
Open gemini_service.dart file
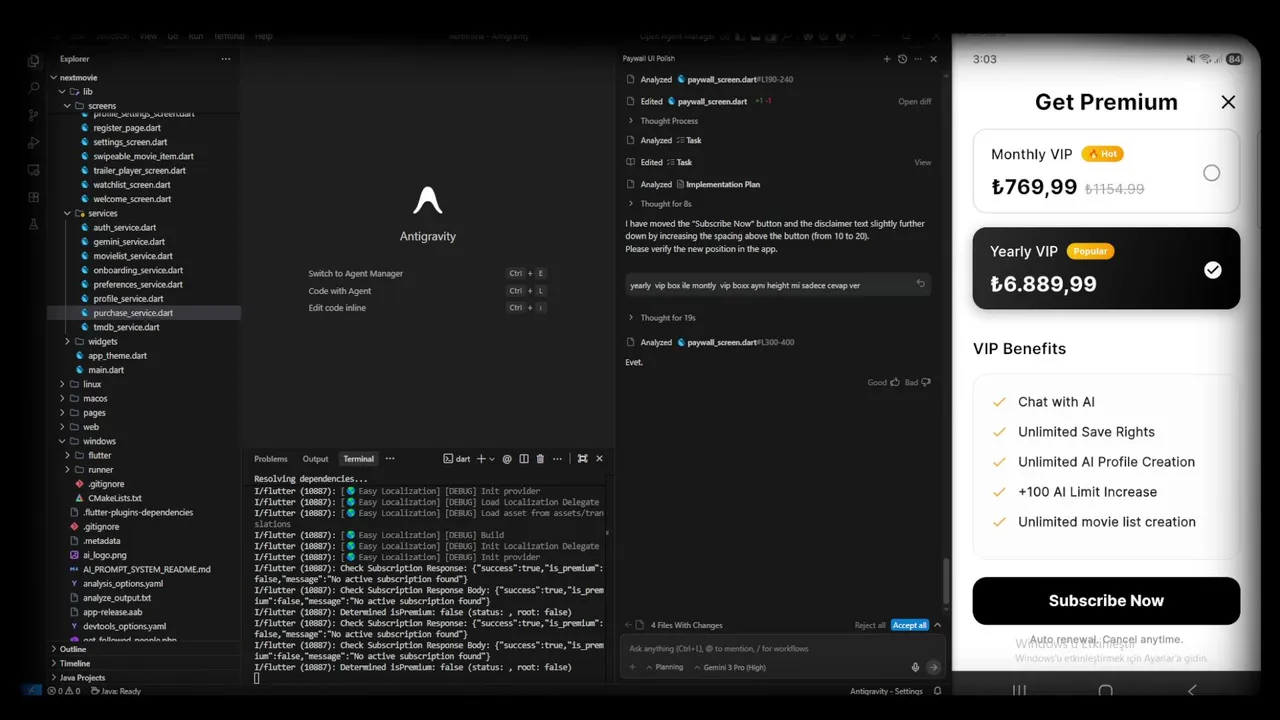(x=129, y=242)
